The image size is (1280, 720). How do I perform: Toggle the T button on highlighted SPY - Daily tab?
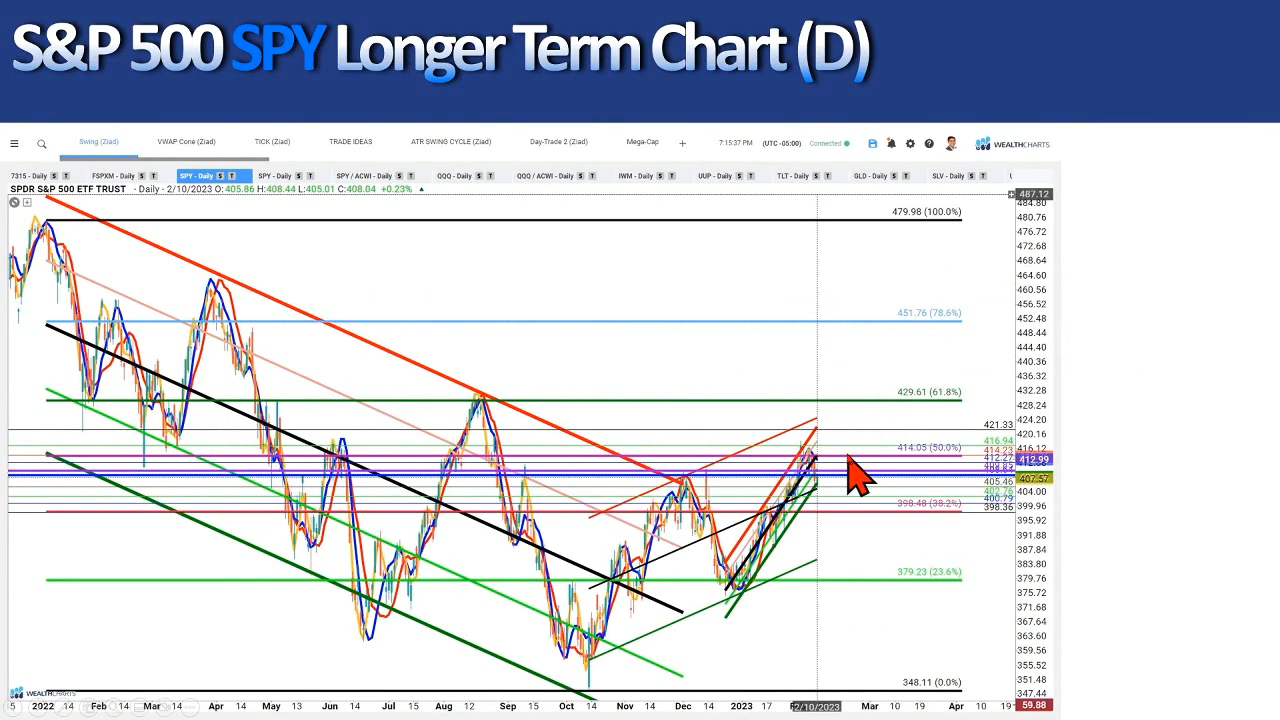pyautogui.click(x=231, y=176)
